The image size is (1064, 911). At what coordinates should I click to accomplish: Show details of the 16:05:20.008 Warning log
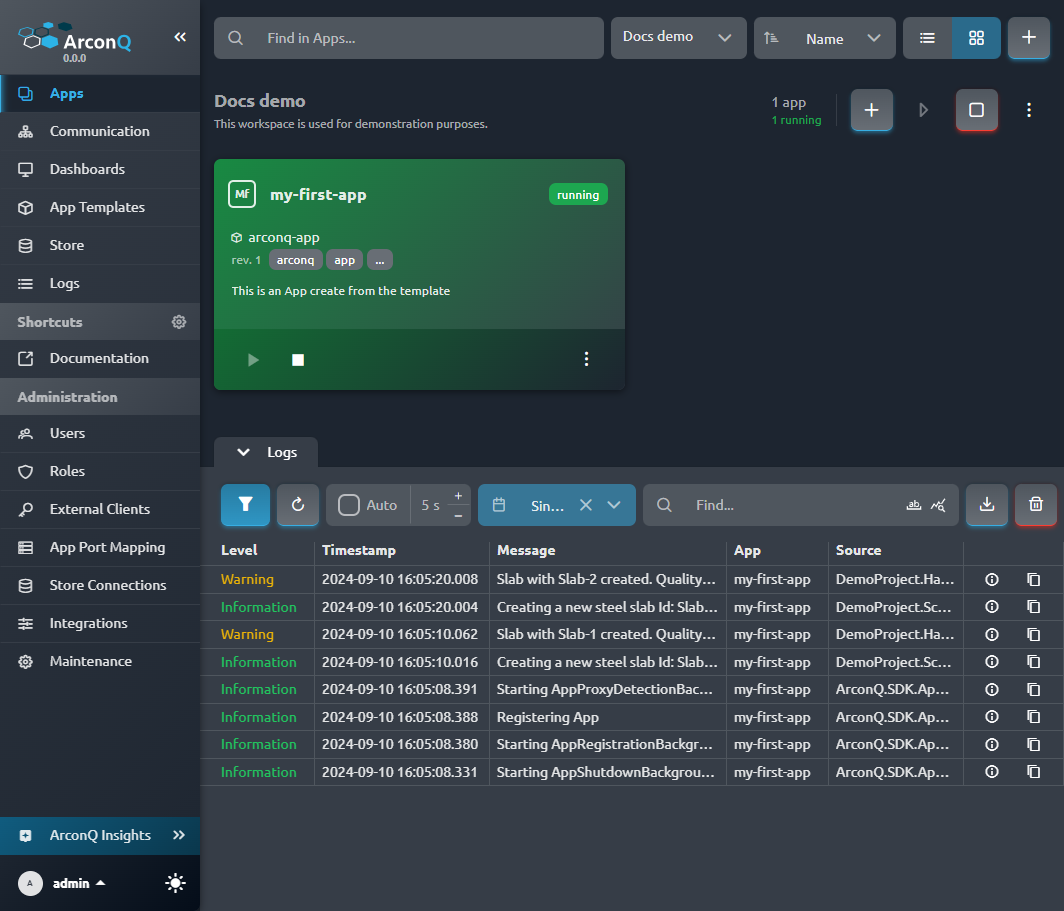992,579
